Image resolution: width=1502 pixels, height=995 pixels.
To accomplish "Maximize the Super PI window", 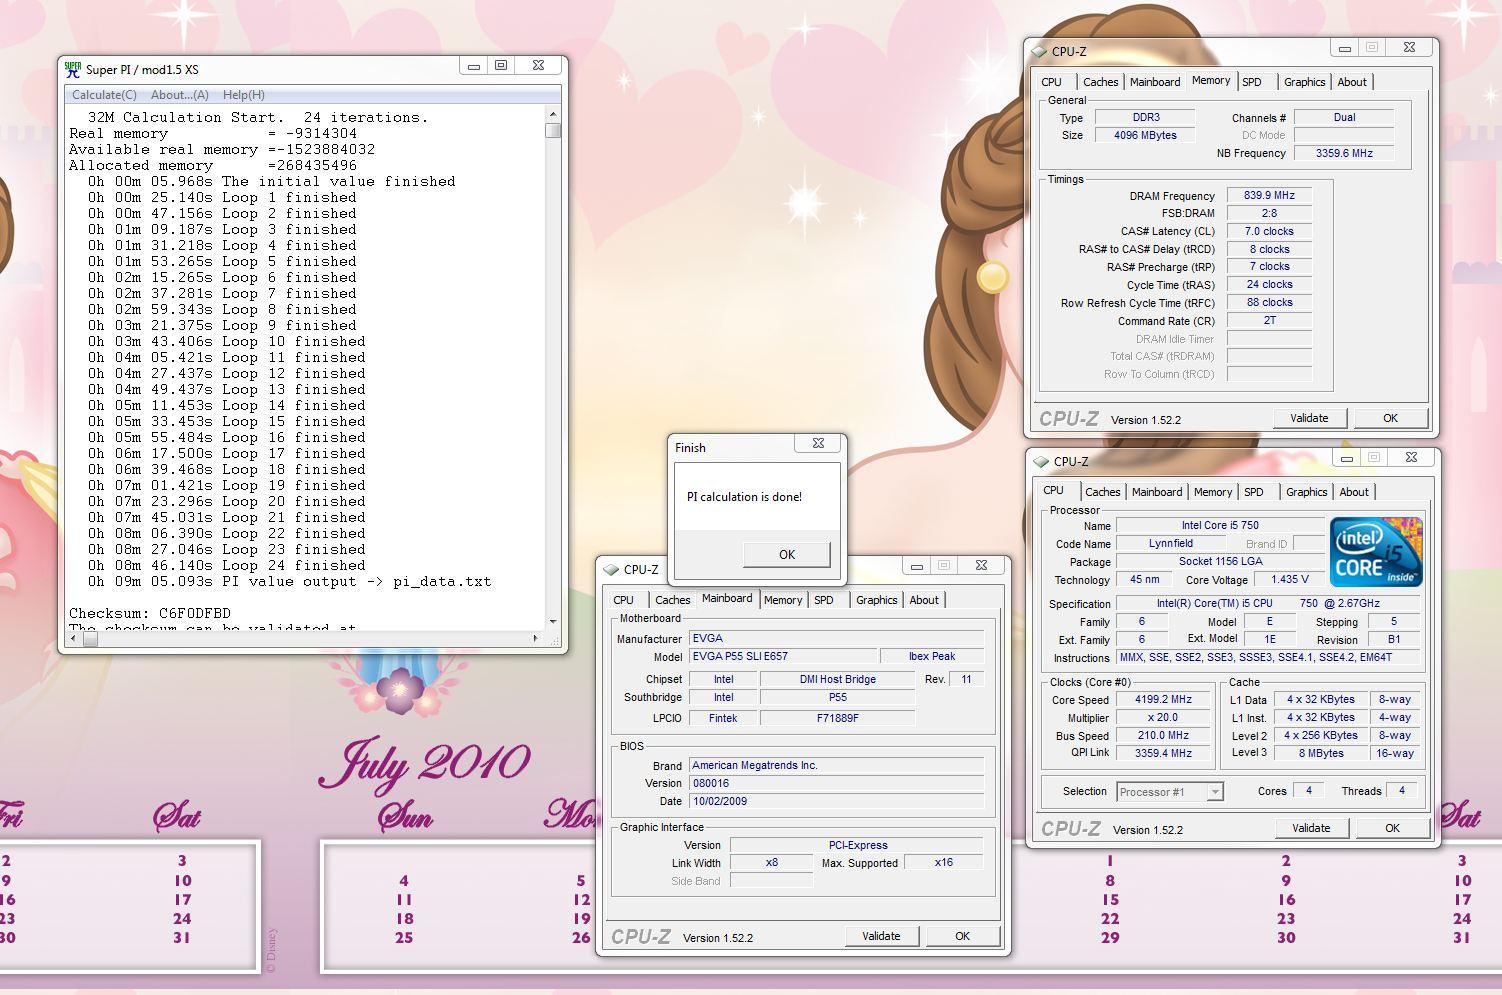I will coord(501,65).
